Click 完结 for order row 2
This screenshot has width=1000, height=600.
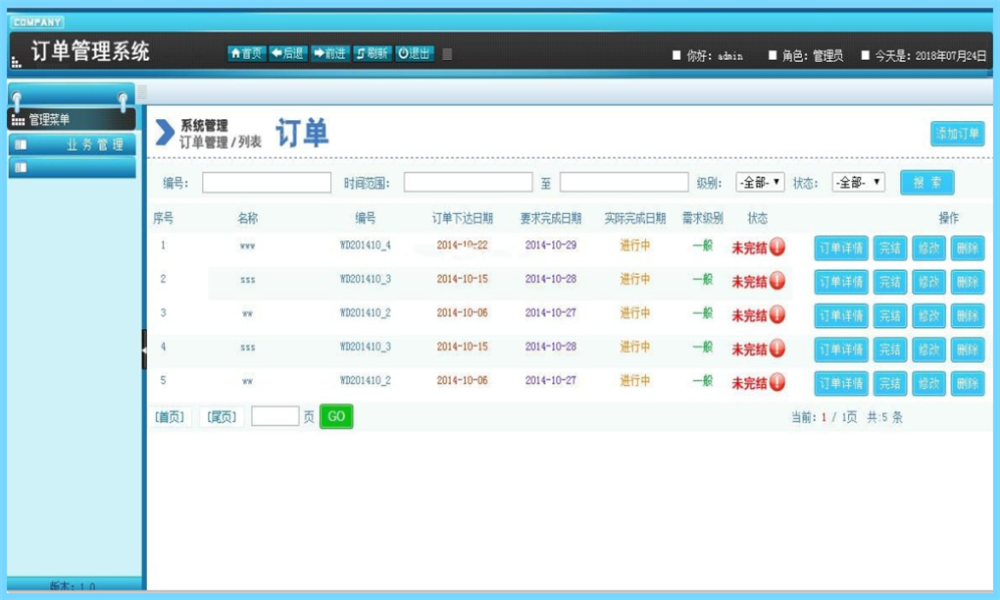[890, 282]
